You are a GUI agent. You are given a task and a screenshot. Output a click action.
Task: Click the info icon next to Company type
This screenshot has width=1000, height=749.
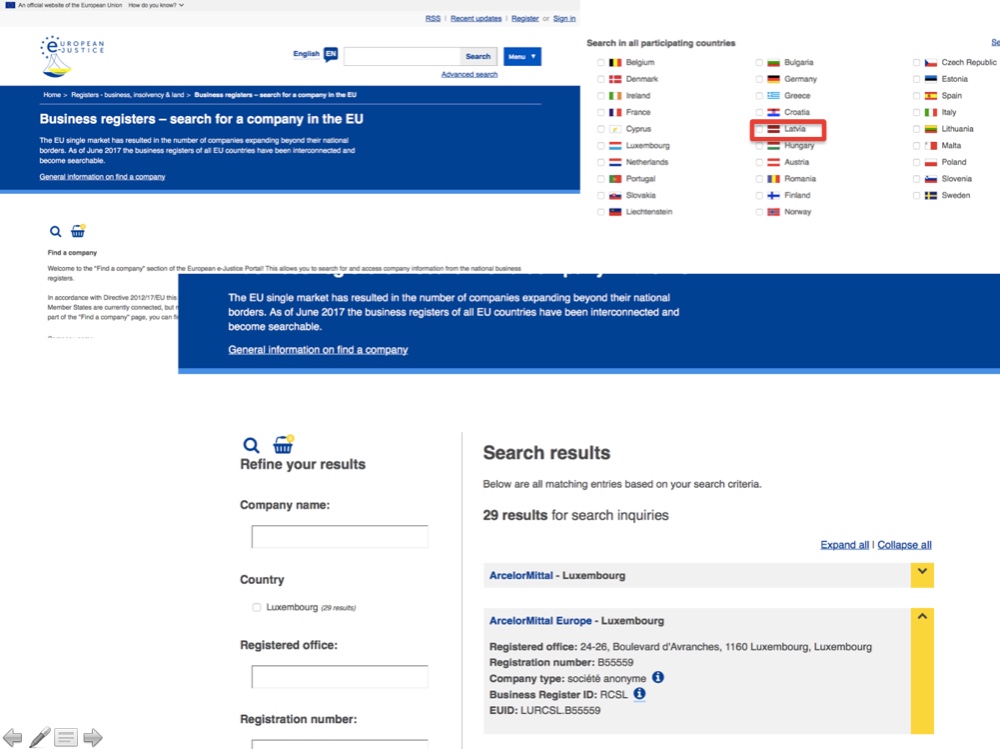pyautogui.click(x=658, y=678)
